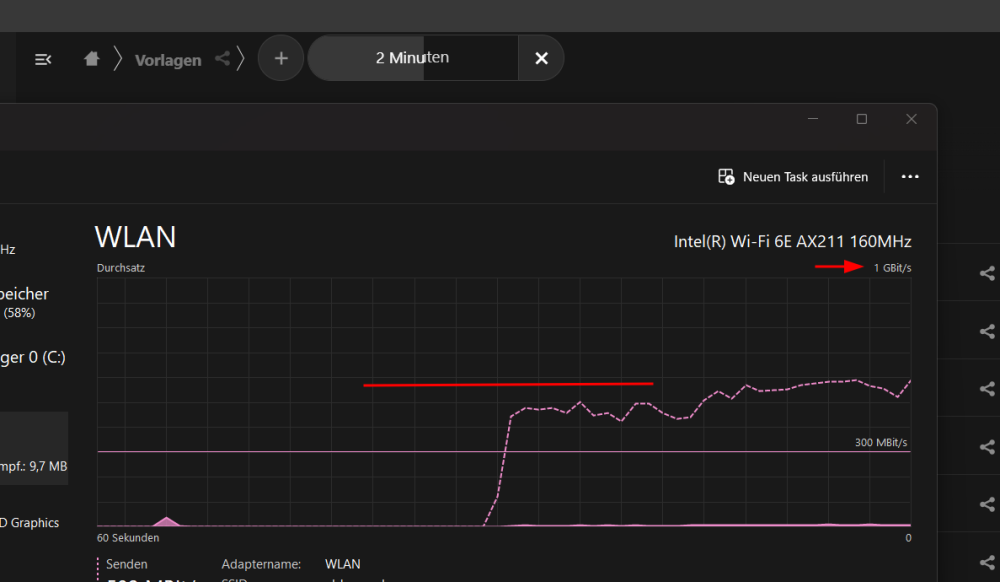Click the share icon fifth from top

(x=987, y=504)
